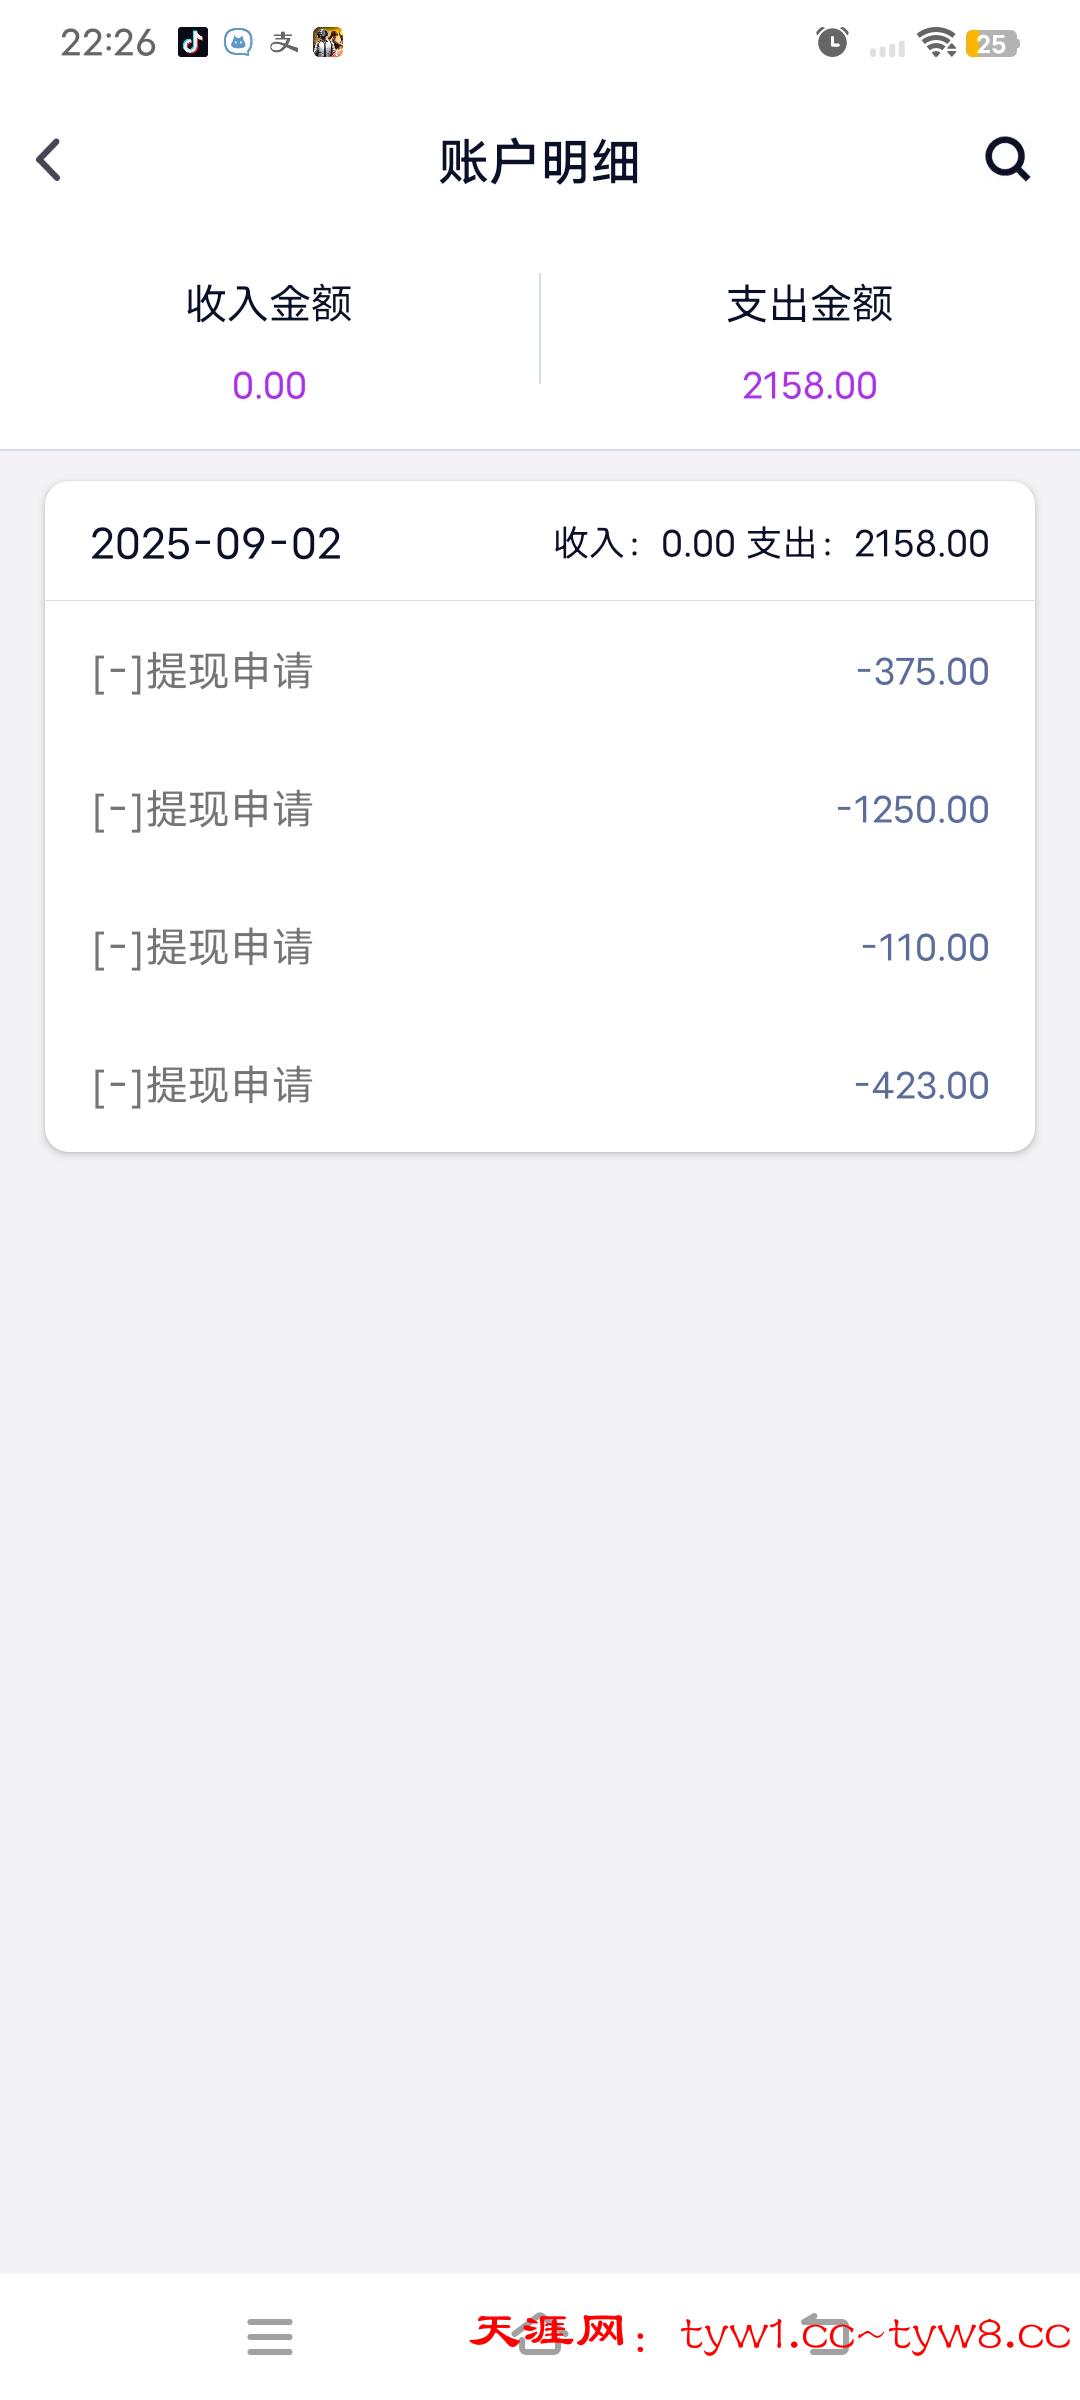Tap the alarm clock status icon
The height and width of the screenshot is (2400, 1080).
[x=832, y=42]
